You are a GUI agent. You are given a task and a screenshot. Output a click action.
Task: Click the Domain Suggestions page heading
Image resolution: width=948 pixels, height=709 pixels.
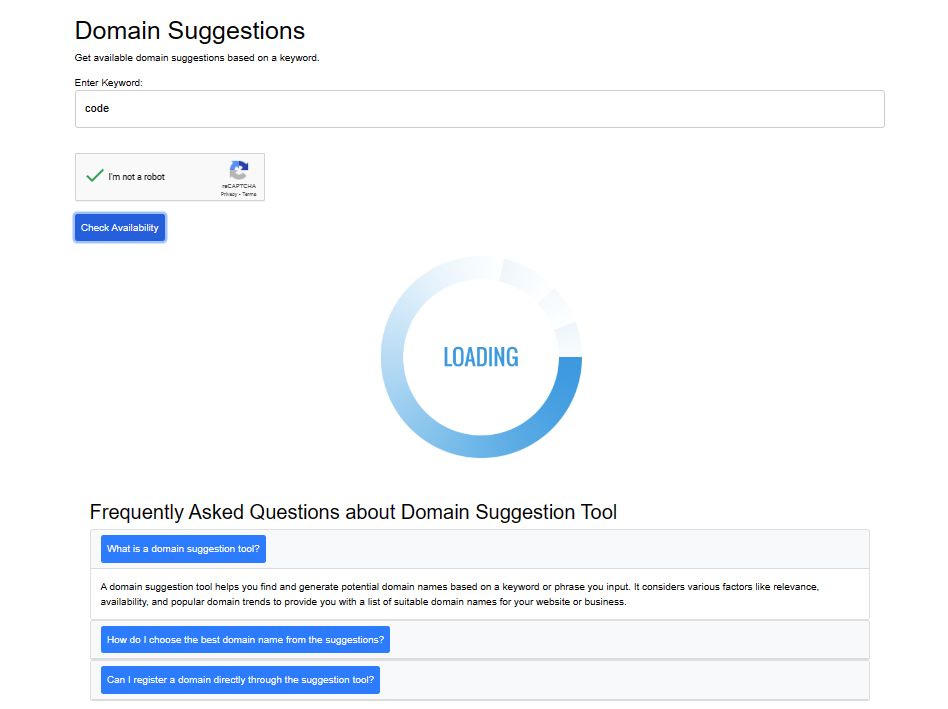[x=190, y=31]
